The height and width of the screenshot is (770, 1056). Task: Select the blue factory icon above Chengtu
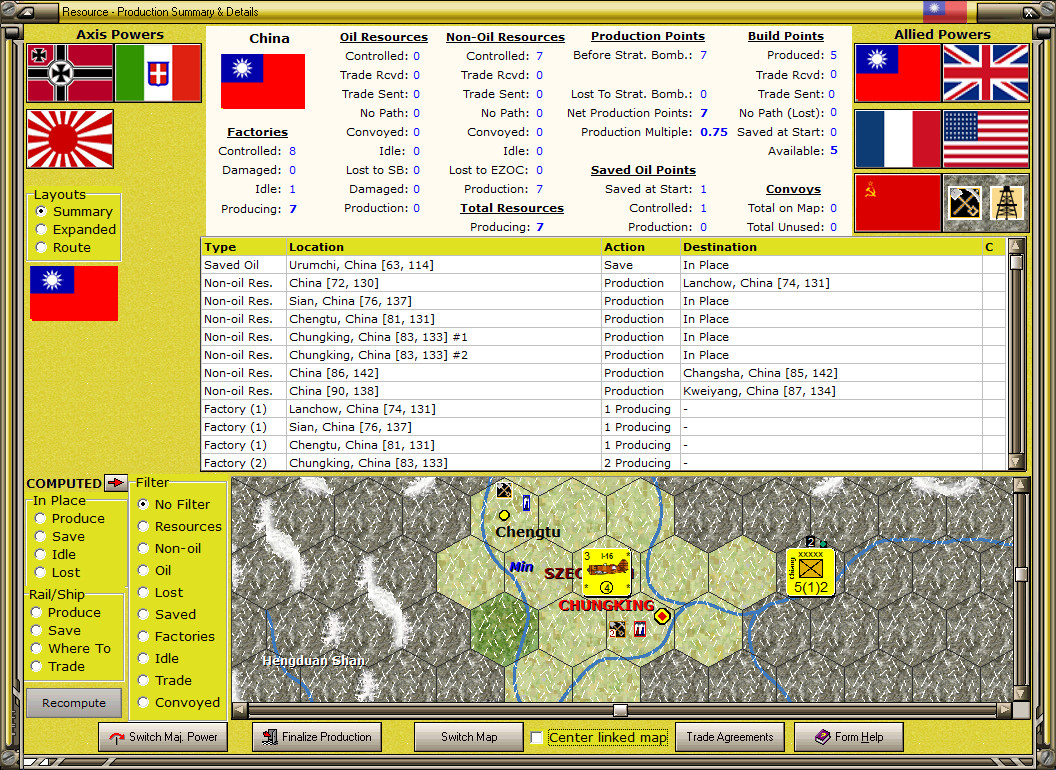coord(525,502)
